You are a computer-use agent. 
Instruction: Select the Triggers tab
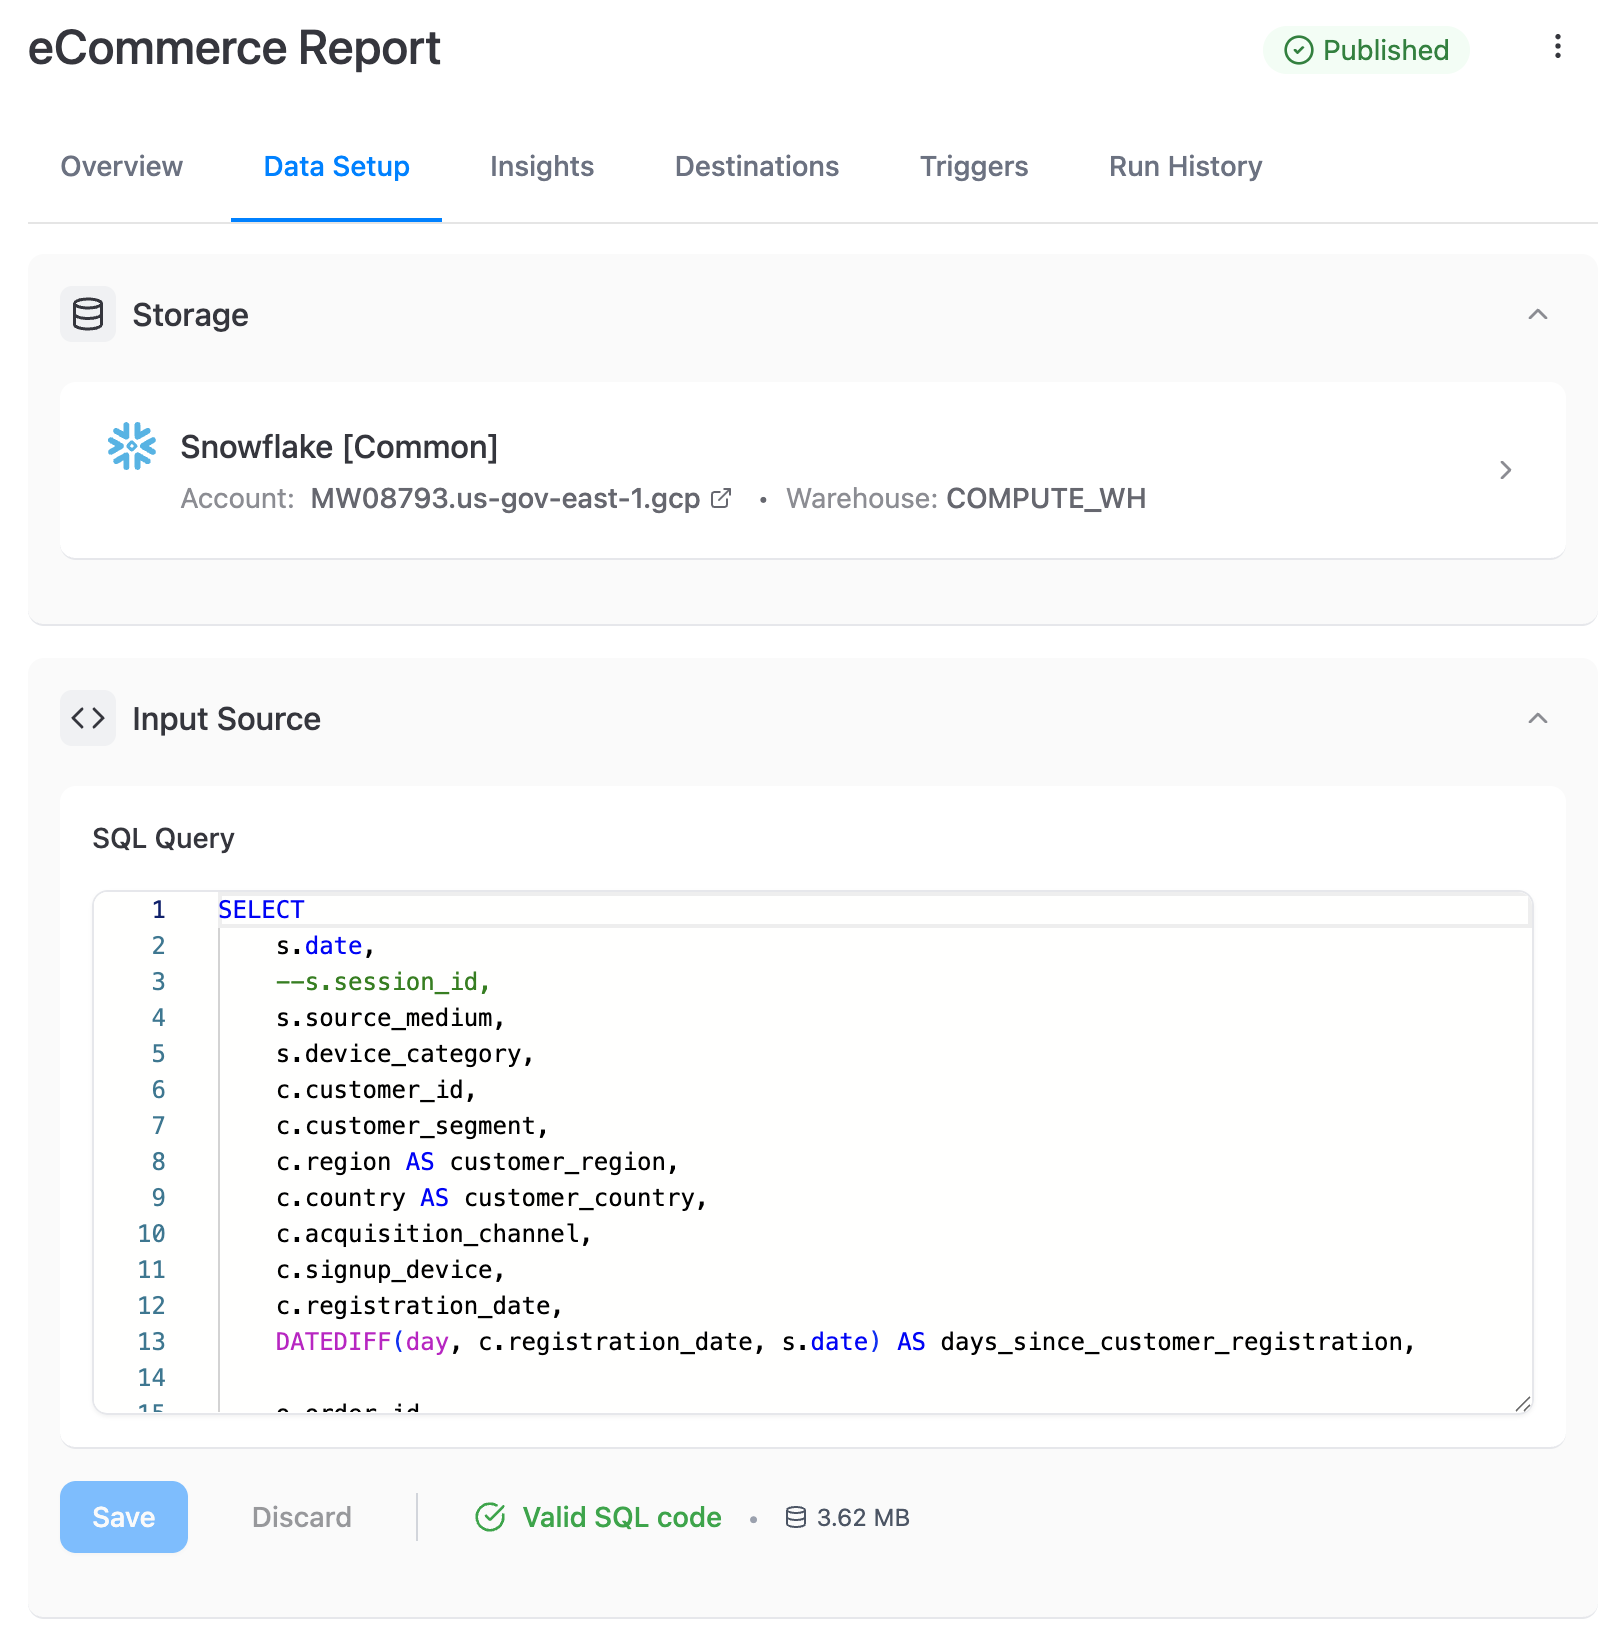click(x=974, y=166)
